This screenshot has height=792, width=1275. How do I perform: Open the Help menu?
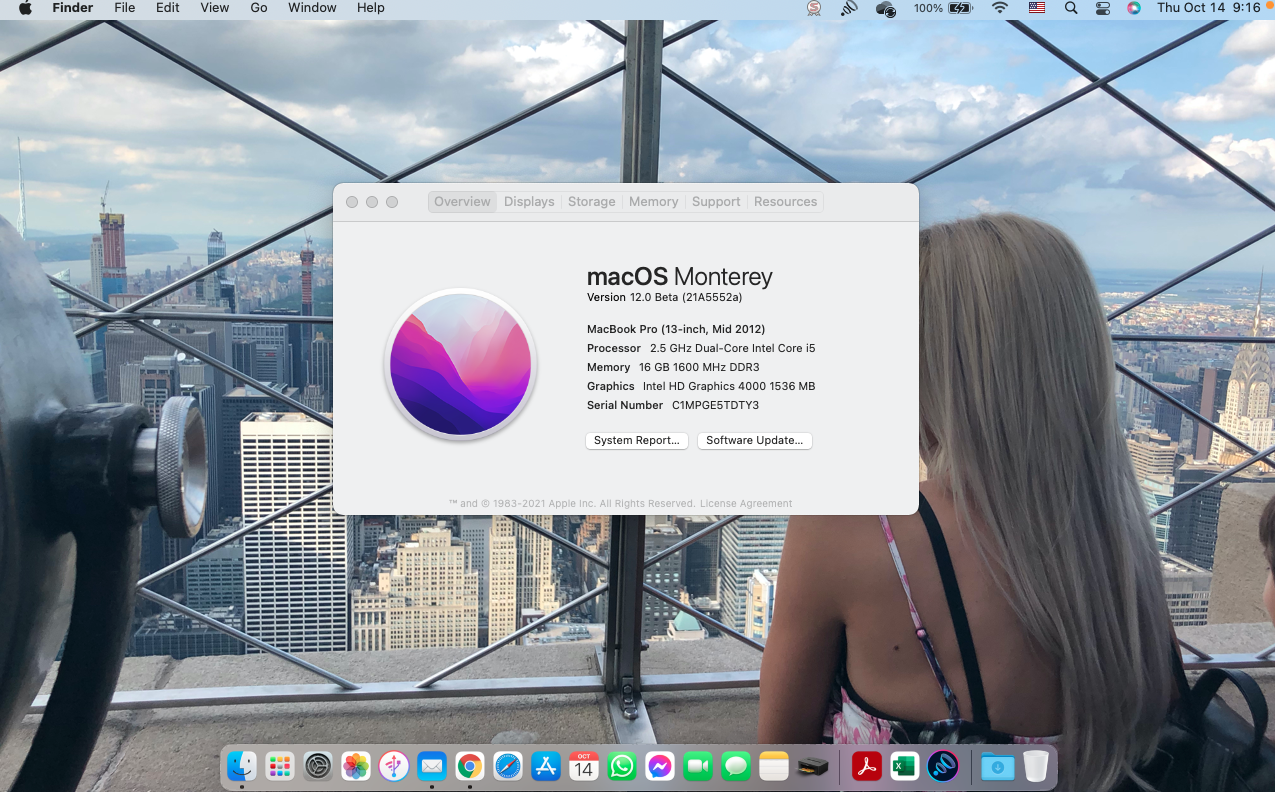tap(371, 8)
